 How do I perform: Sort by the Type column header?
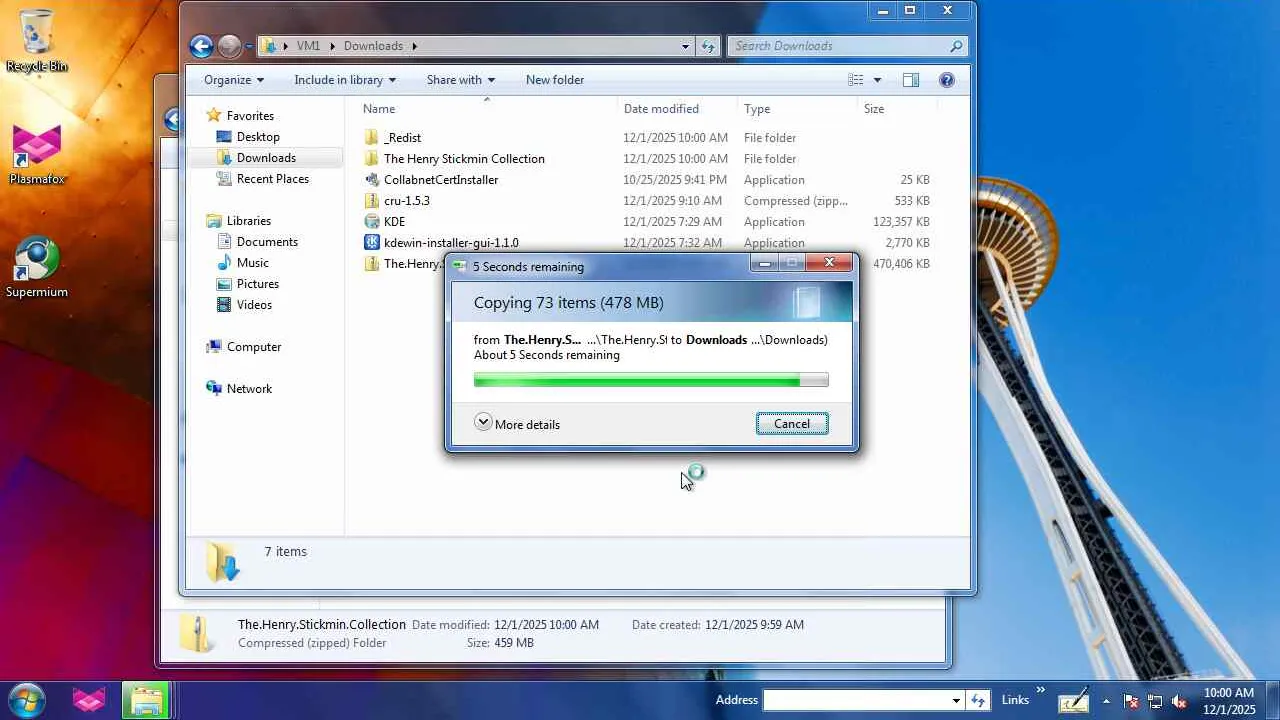(x=757, y=109)
